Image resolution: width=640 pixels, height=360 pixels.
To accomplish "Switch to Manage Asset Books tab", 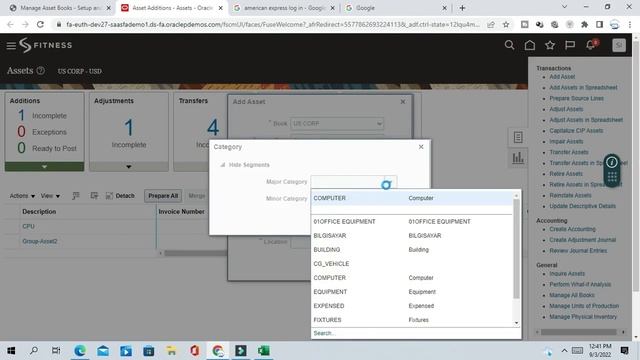I will pyautogui.click(x=60, y=8).
